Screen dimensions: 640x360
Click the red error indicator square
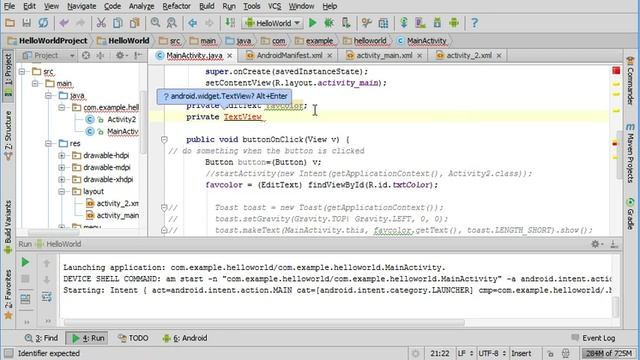(x=616, y=71)
